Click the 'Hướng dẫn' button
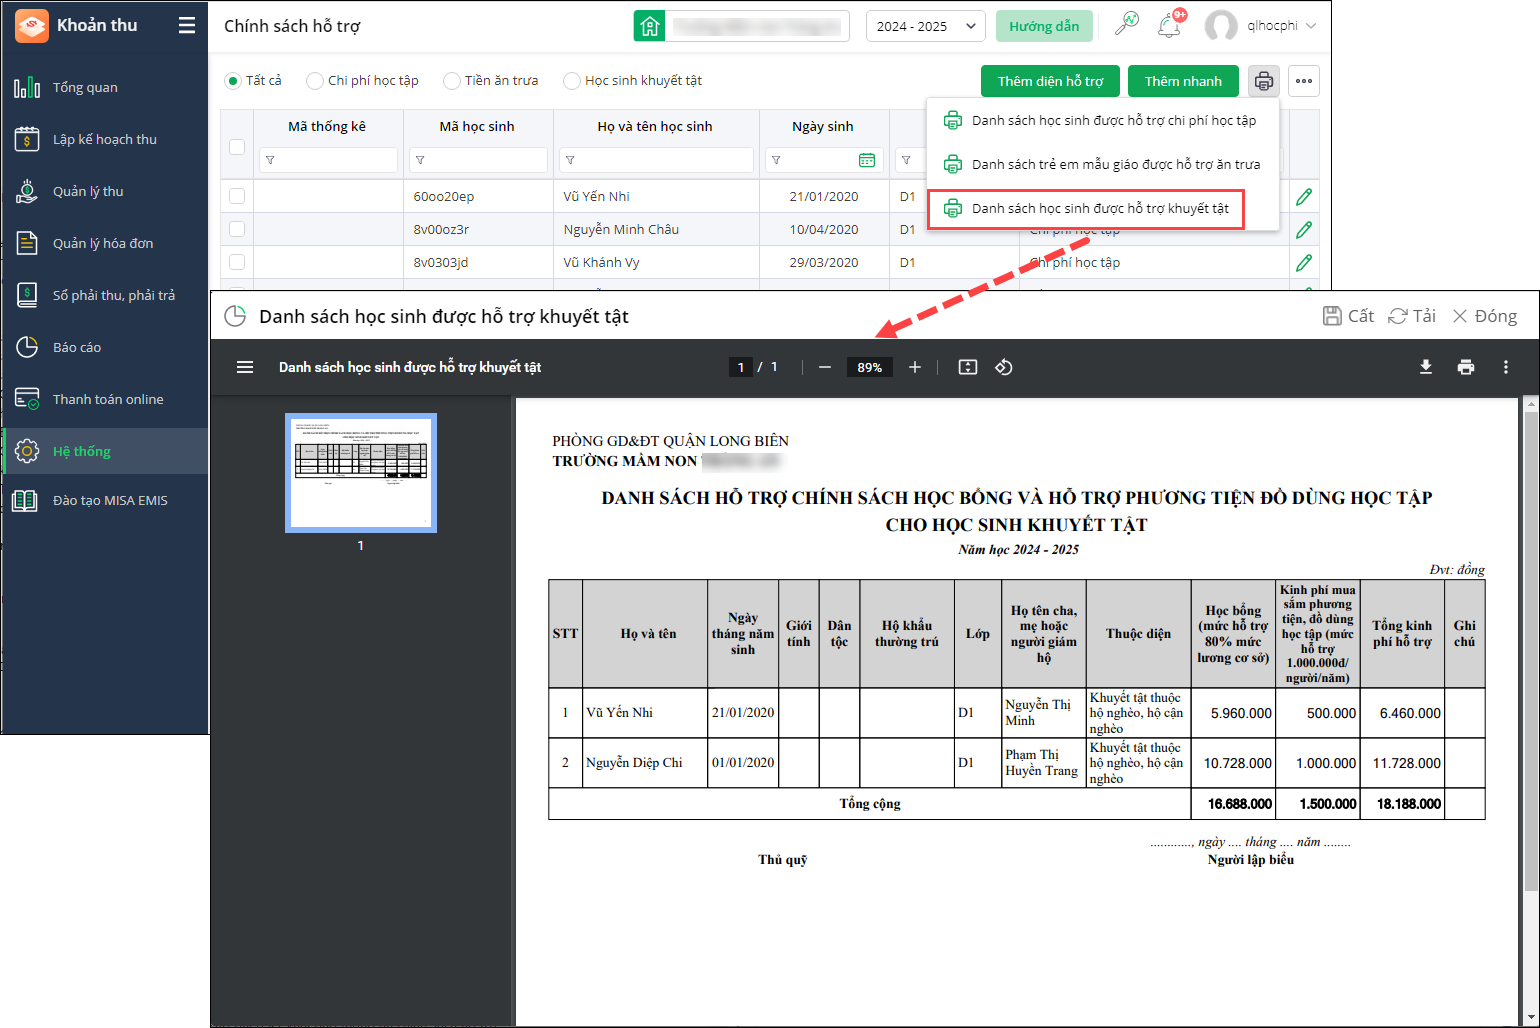The width and height of the screenshot is (1540, 1028). coord(1043,26)
